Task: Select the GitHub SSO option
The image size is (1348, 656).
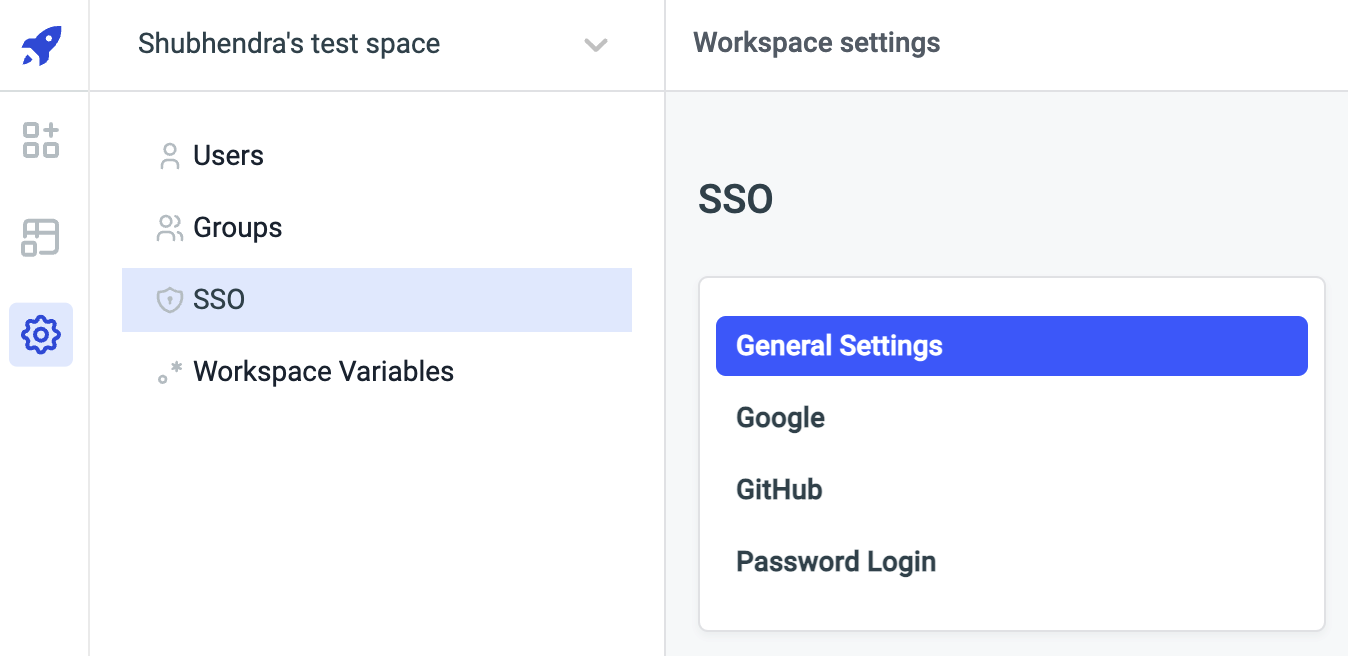Action: (779, 490)
